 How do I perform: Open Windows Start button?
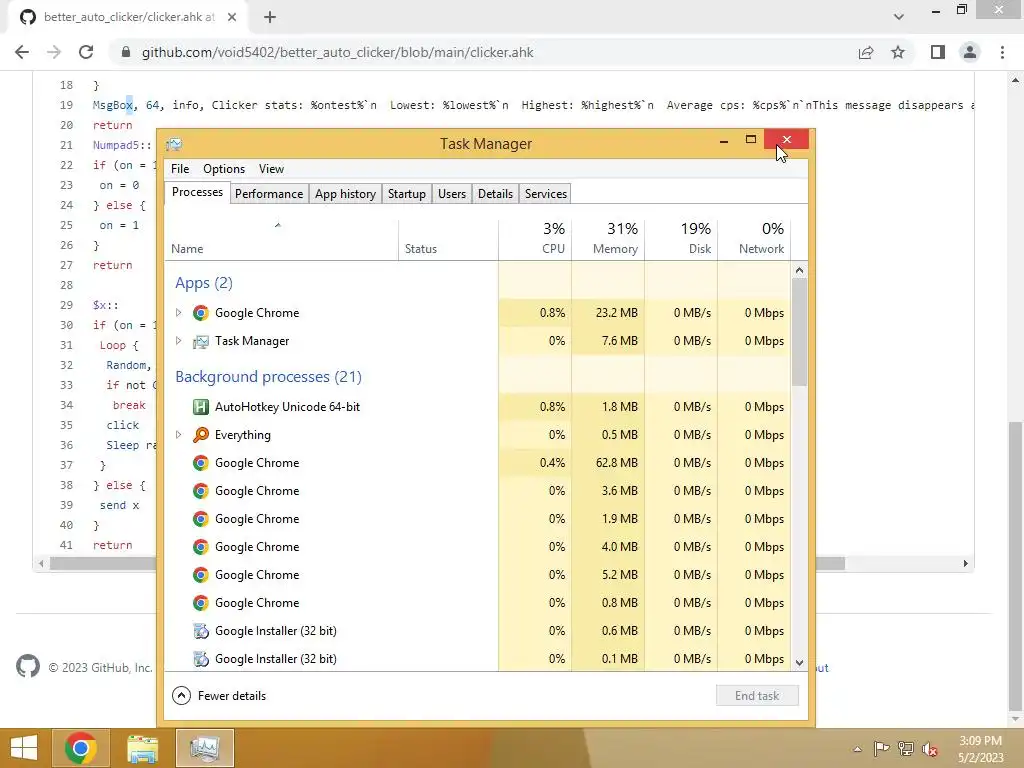(24, 748)
